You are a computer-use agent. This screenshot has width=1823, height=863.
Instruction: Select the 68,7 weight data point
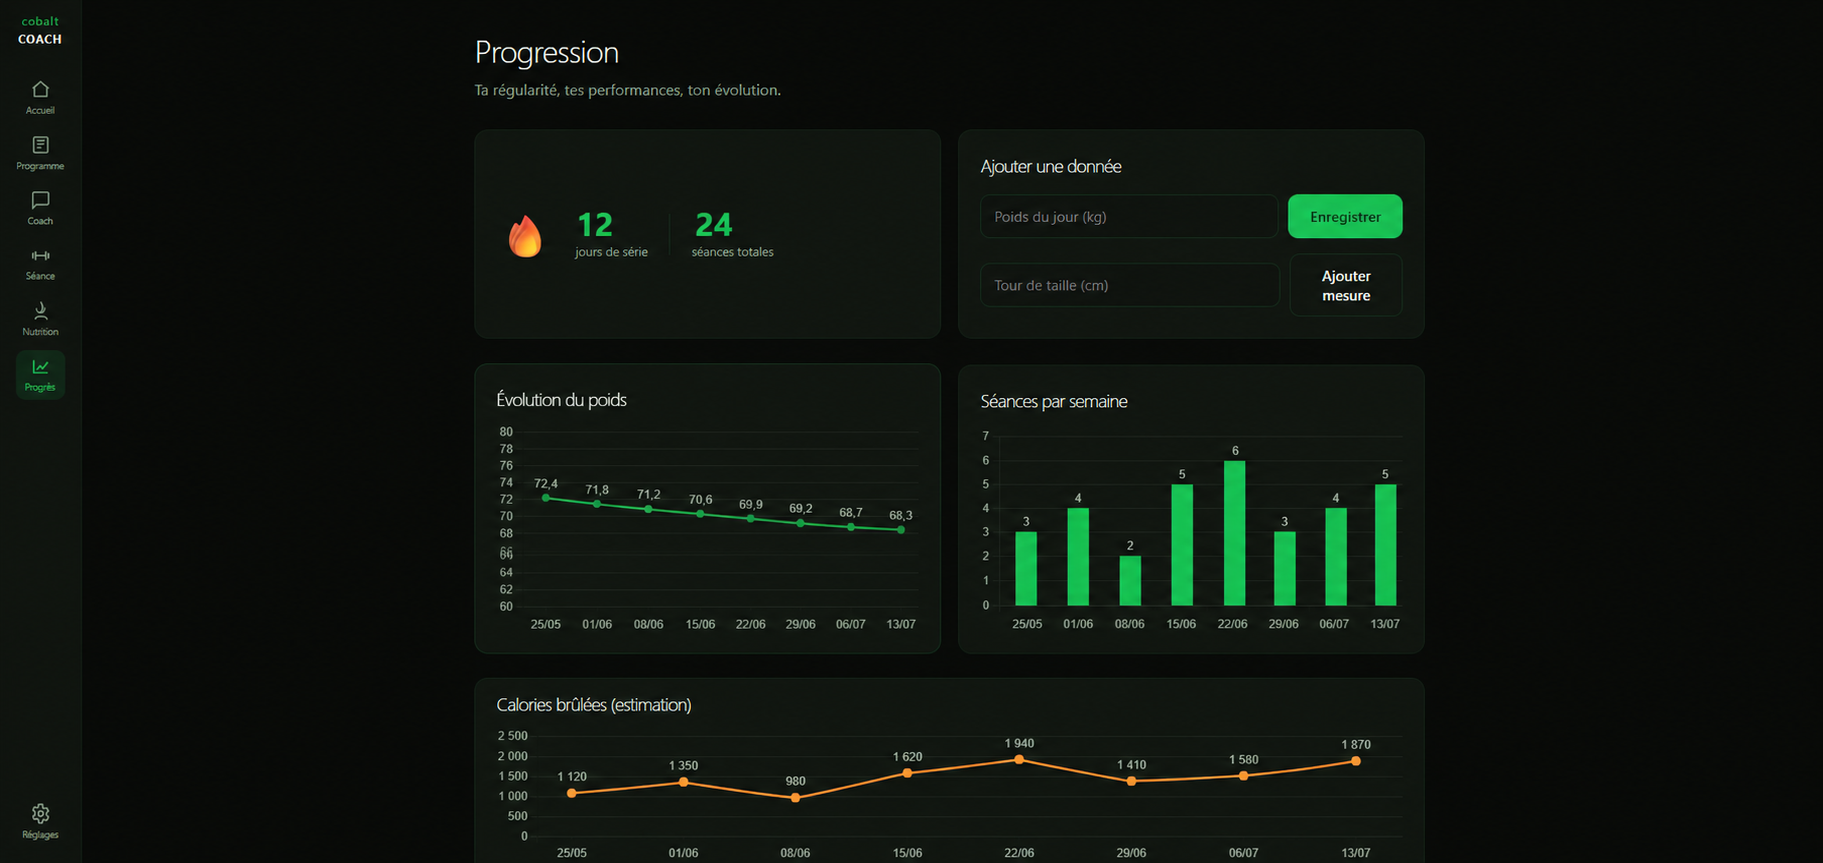coord(851,527)
